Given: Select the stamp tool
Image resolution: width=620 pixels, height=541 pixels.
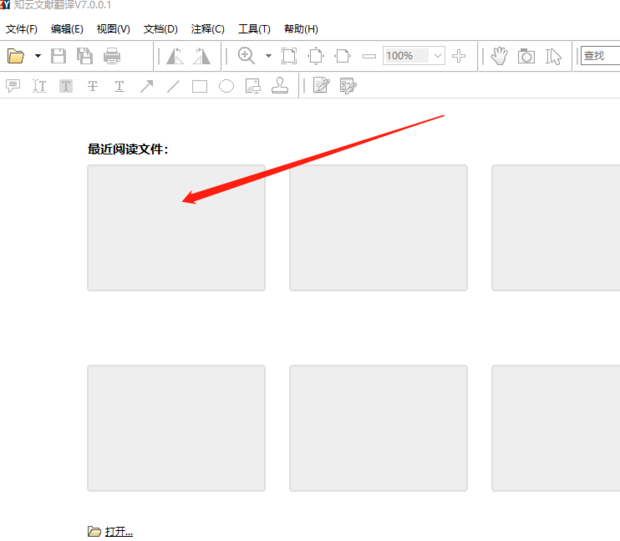Looking at the screenshot, I should coord(280,85).
